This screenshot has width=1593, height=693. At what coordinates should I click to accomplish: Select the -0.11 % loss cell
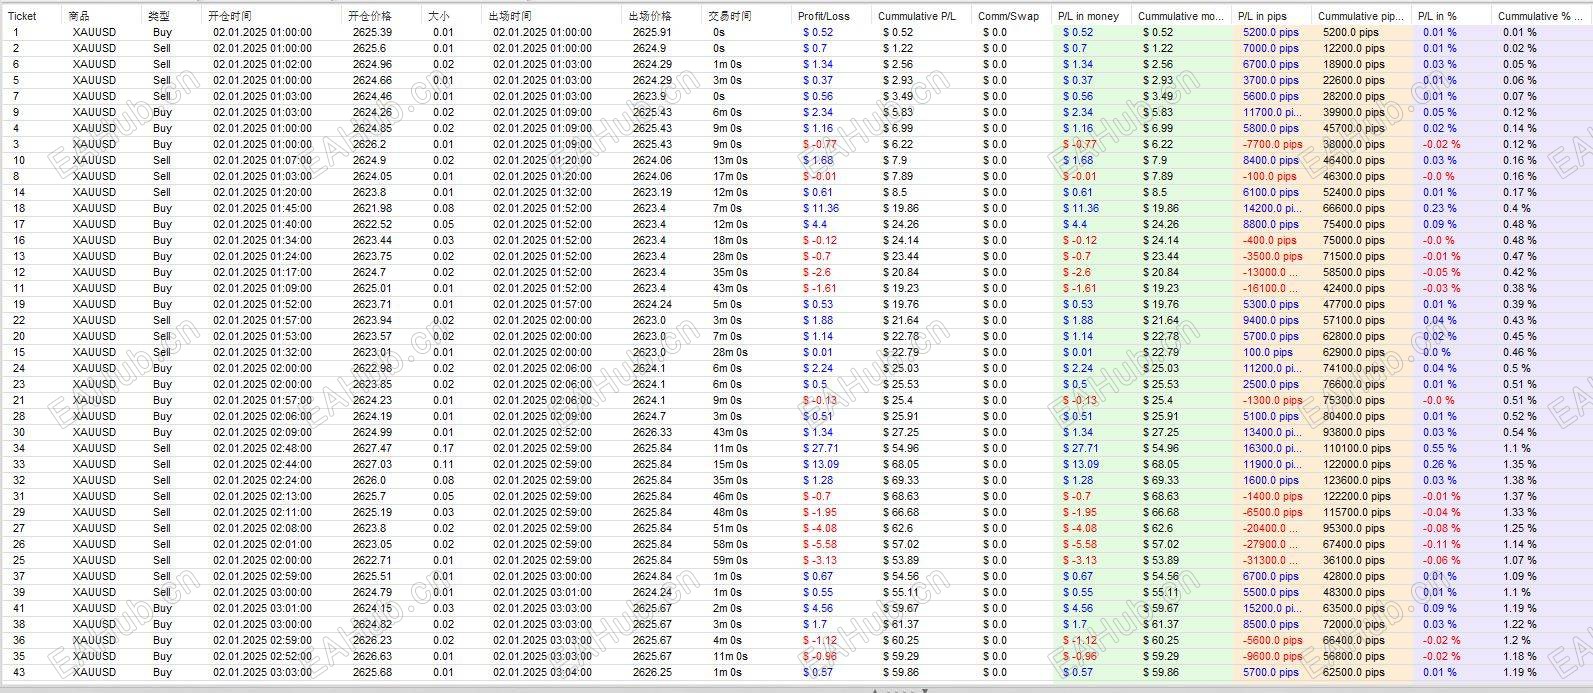(1442, 544)
